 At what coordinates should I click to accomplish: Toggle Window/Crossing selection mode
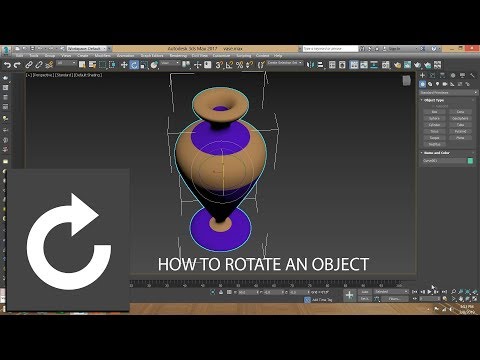112,65
